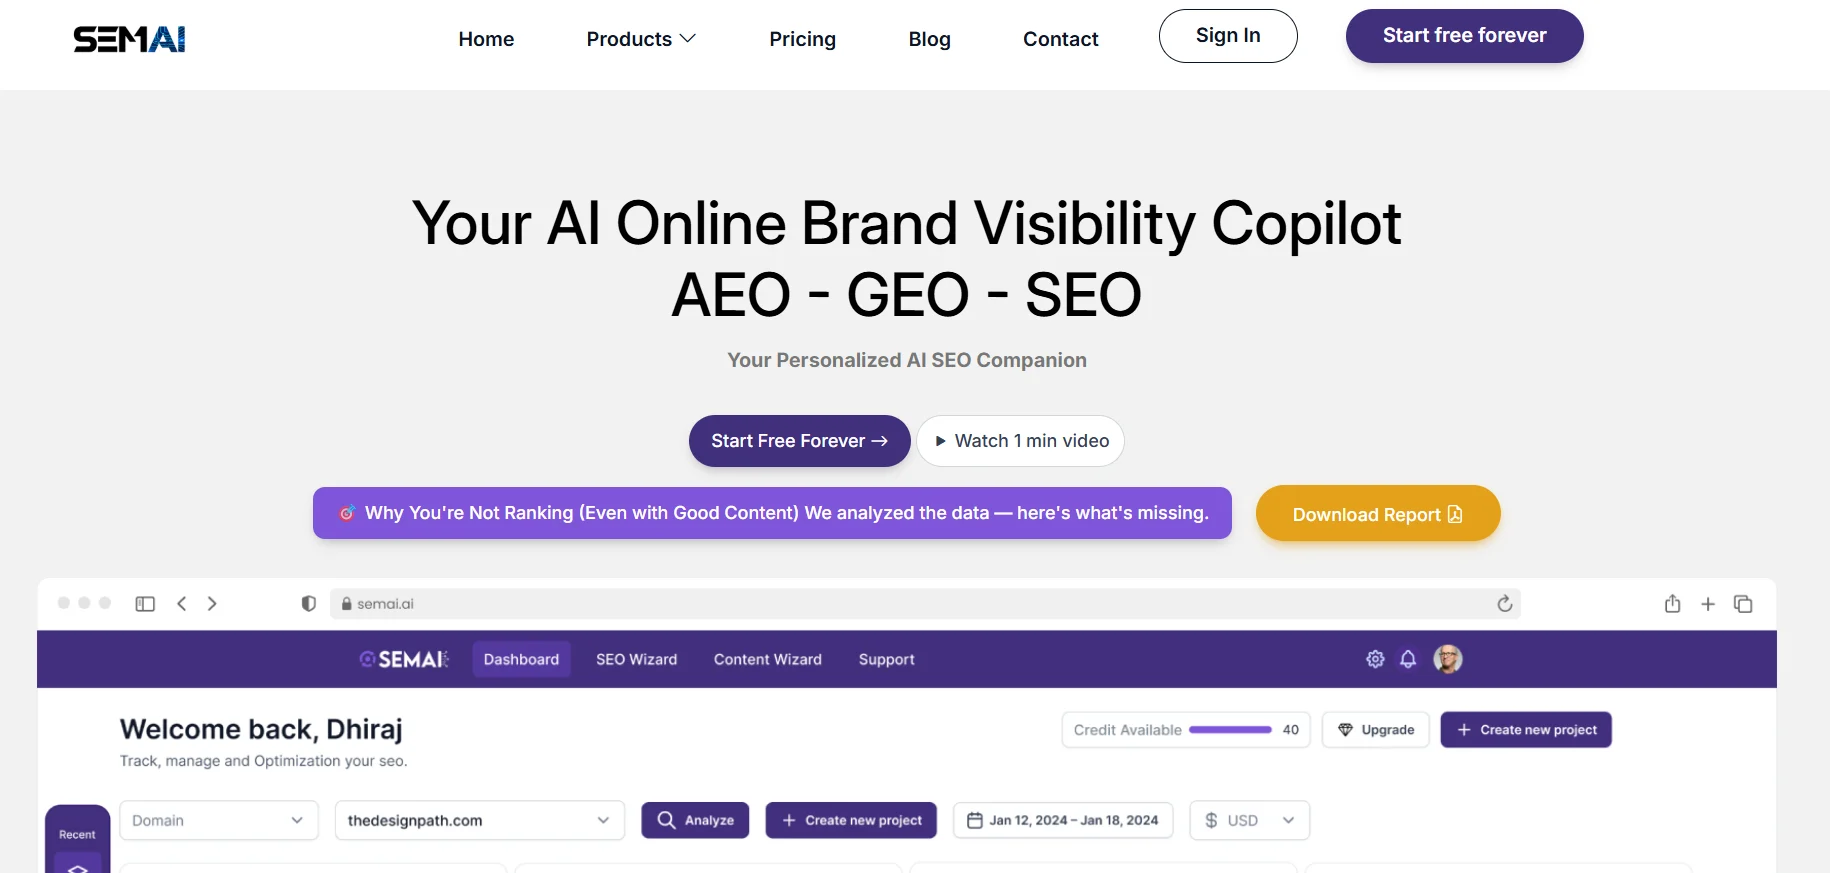
Task: Go to the Pricing page
Action: 802,39
